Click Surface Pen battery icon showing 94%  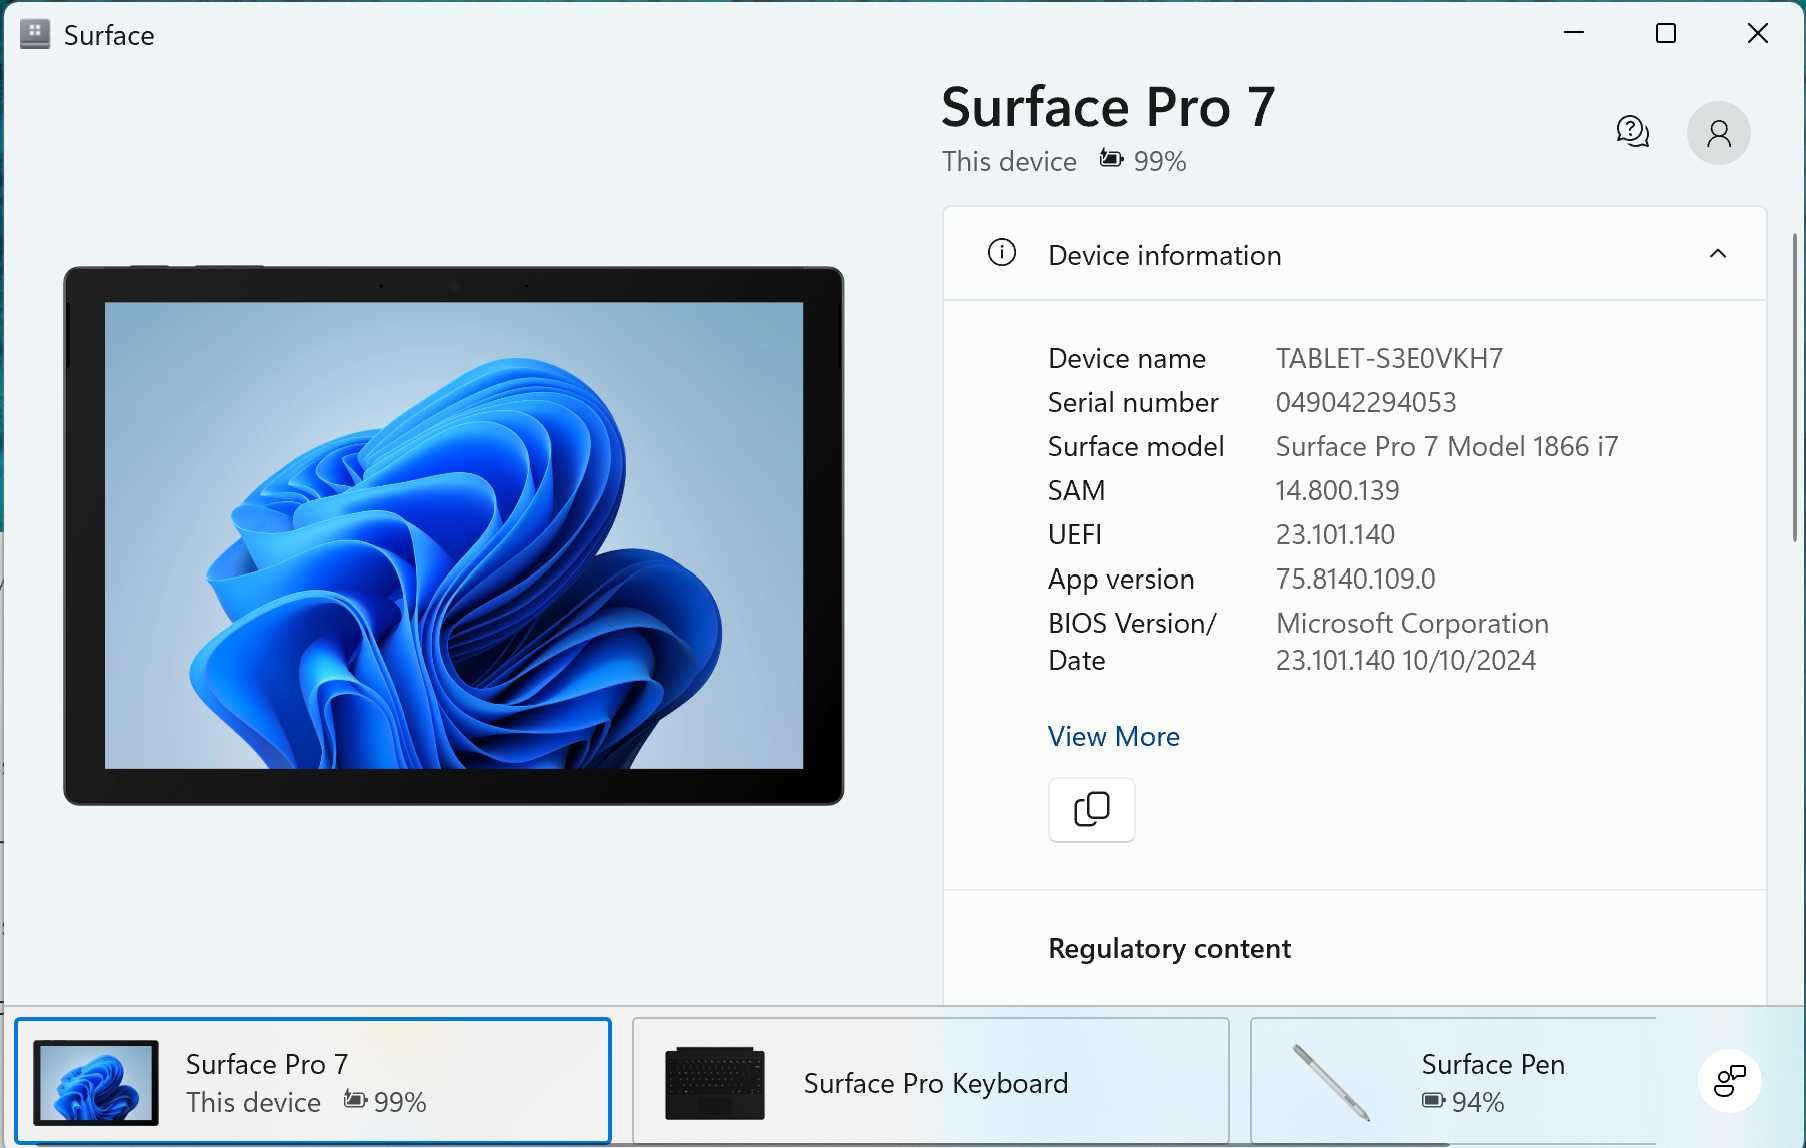tap(1433, 1101)
